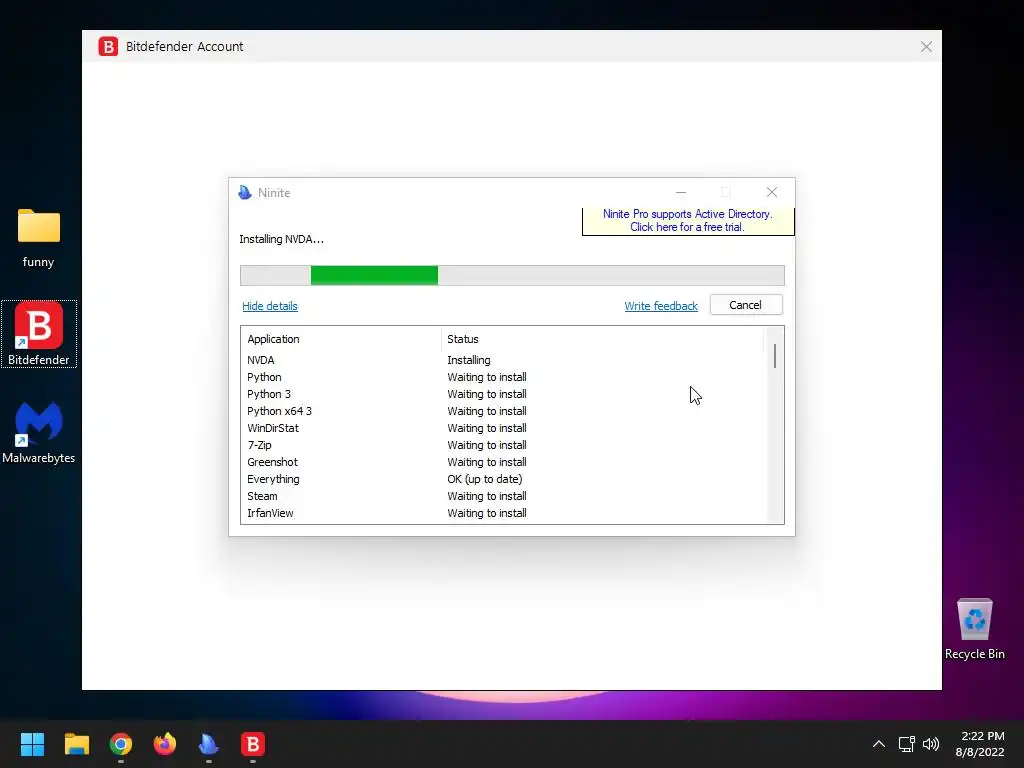The width and height of the screenshot is (1024, 768).
Task: Close the Bitdefender Account window
Action: click(x=926, y=46)
